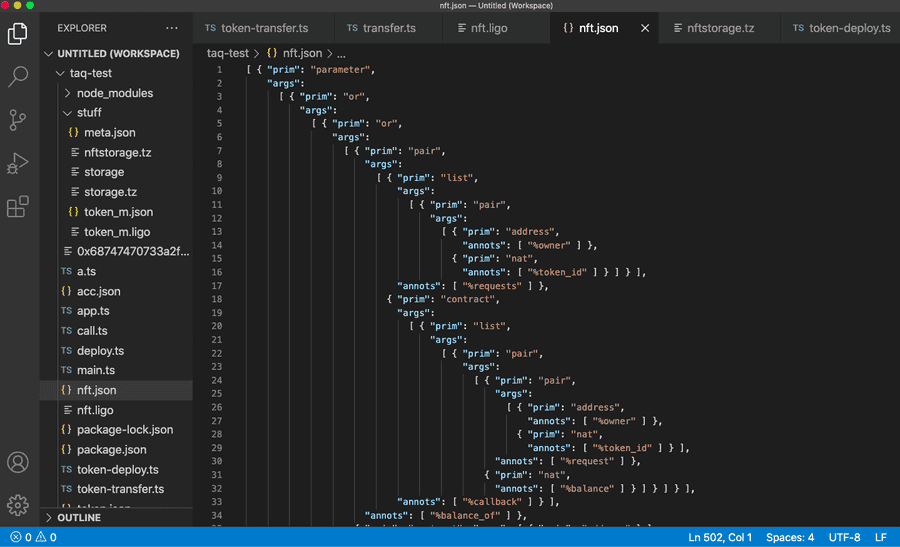Expand the node_modules folder
The height and width of the screenshot is (547, 900).
114,93
